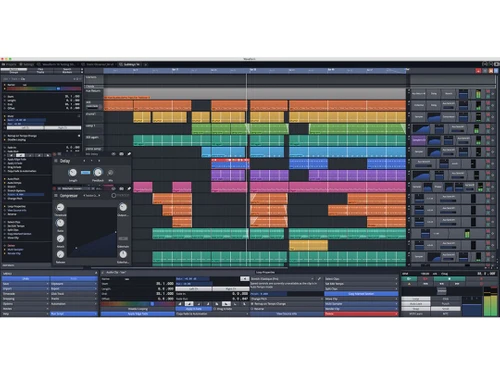
Task: Click the Compressor Output knob
Action: tap(123, 207)
